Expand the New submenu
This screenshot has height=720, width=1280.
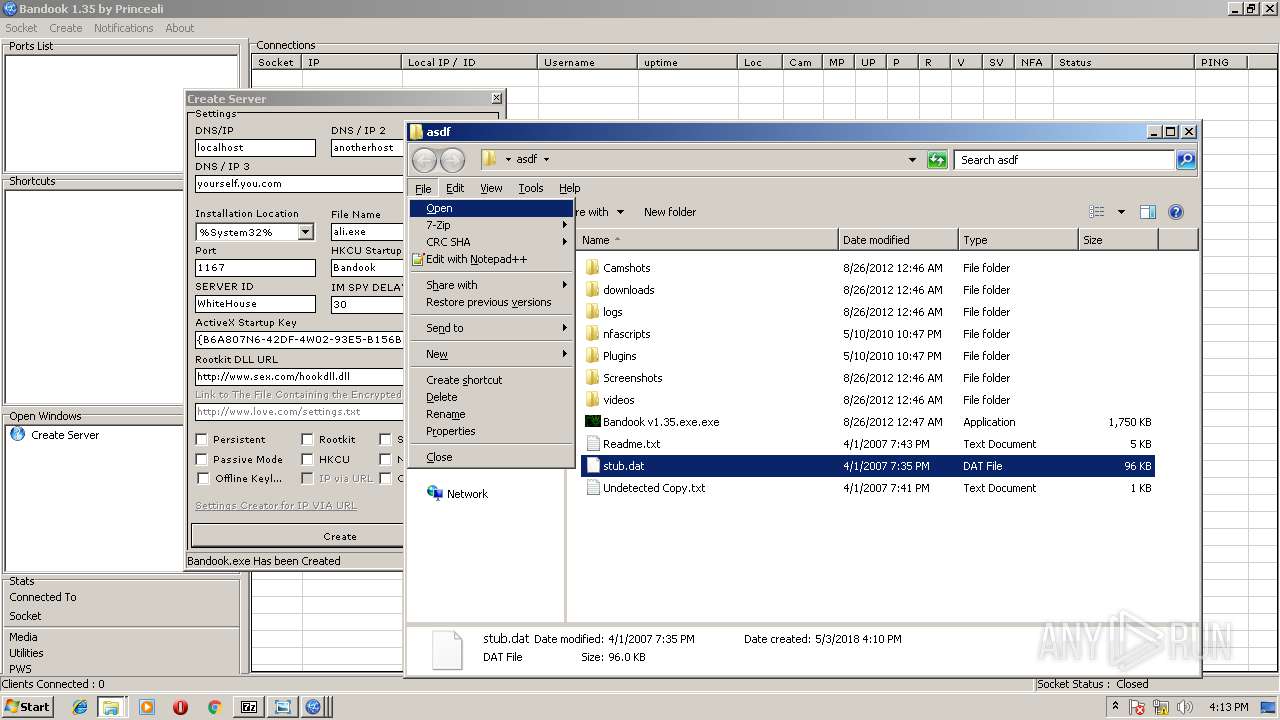point(565,354)
